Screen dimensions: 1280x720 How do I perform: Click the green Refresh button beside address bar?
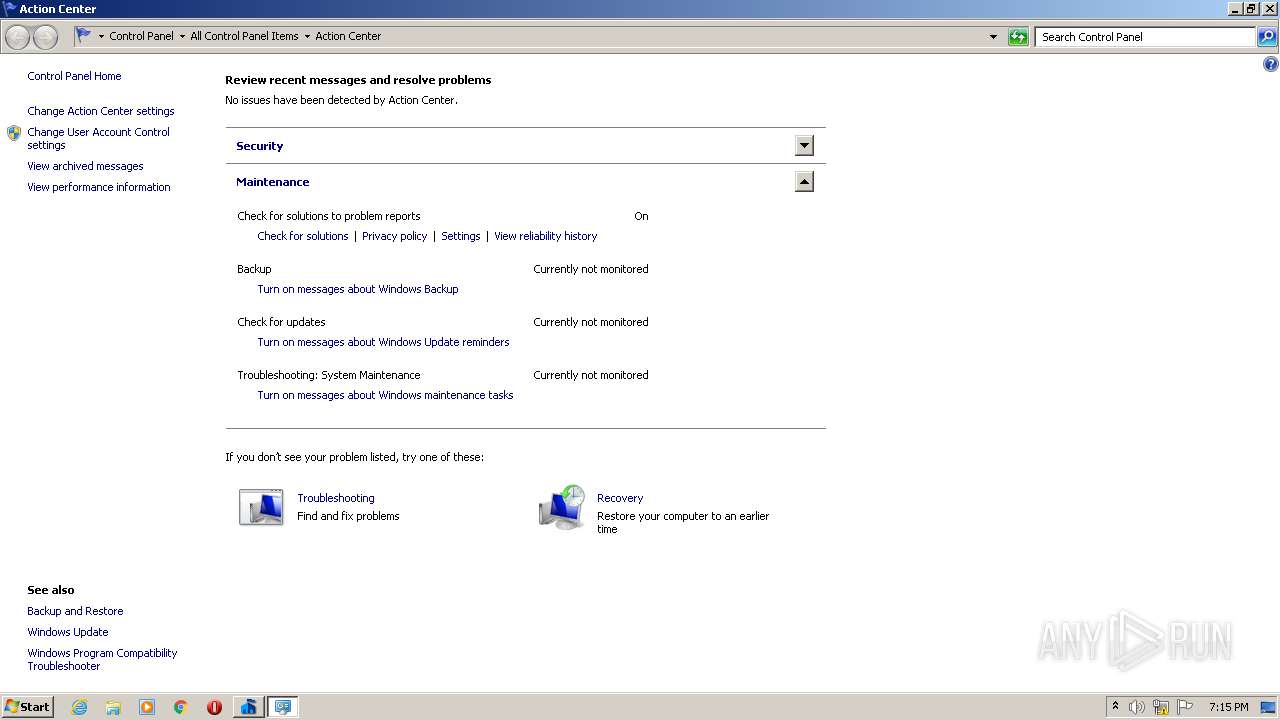(1018, 37)
